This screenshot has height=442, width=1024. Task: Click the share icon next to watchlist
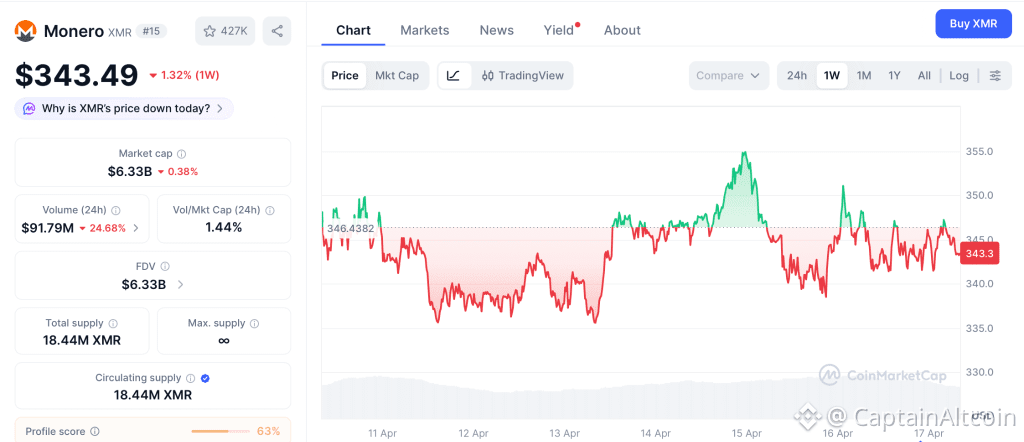coord(277,31)
